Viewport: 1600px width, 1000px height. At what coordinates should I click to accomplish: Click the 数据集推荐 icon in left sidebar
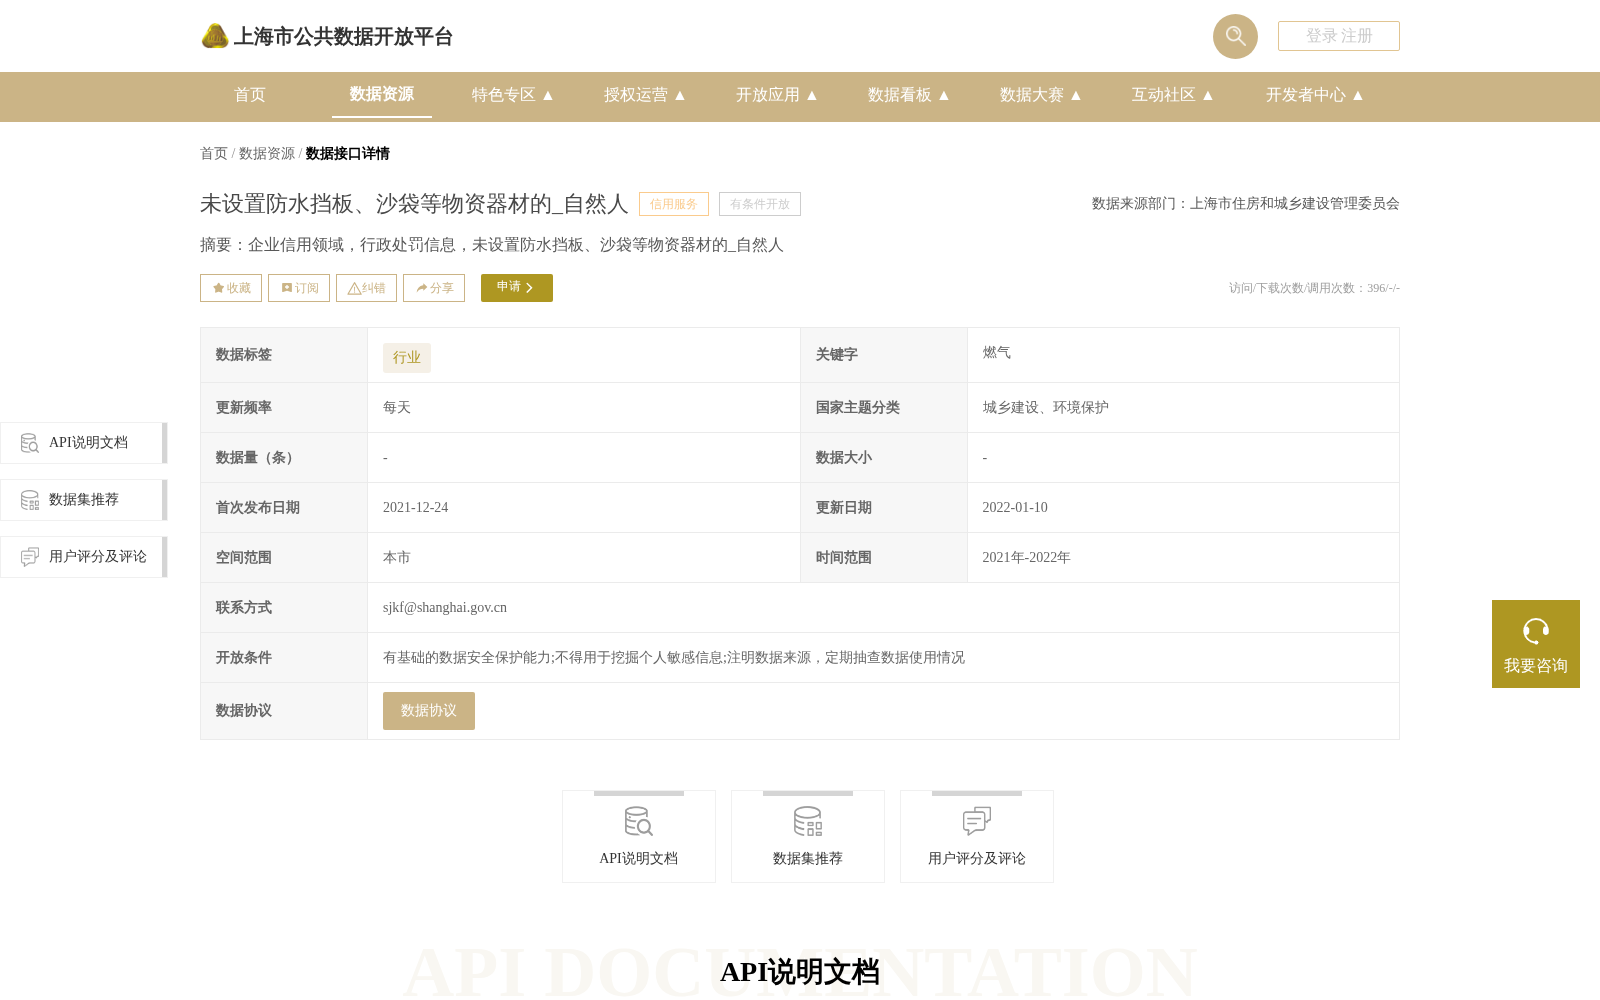pyautogui.click(x=30, y=500)
